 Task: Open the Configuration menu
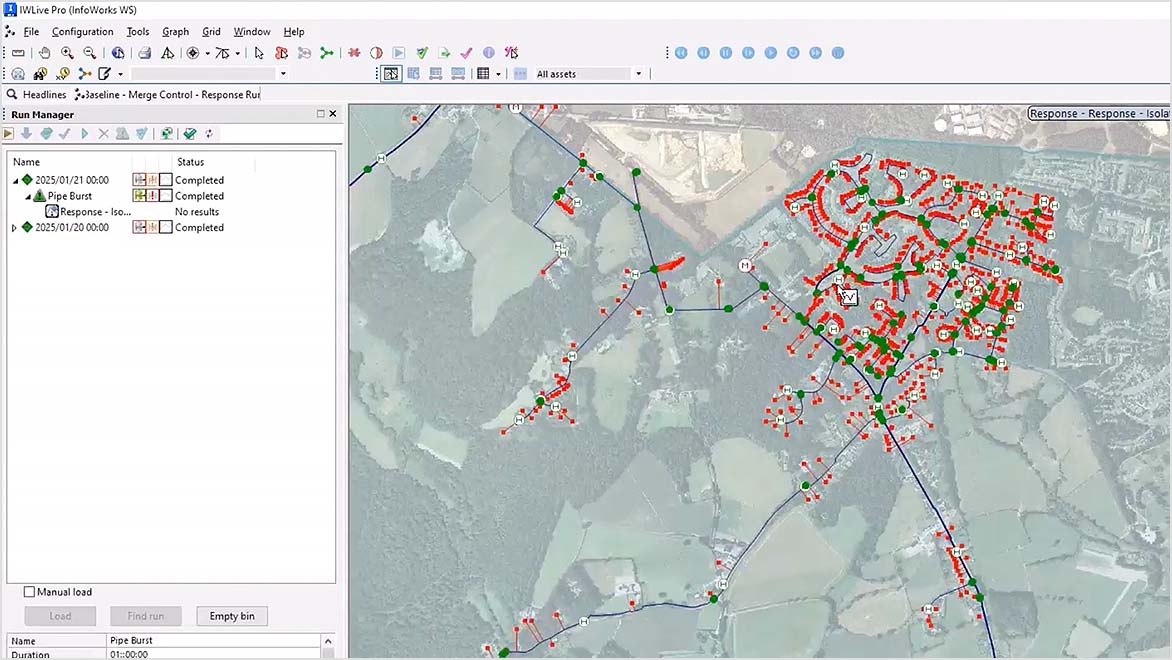pyautogui.click(x=83, y=31)
